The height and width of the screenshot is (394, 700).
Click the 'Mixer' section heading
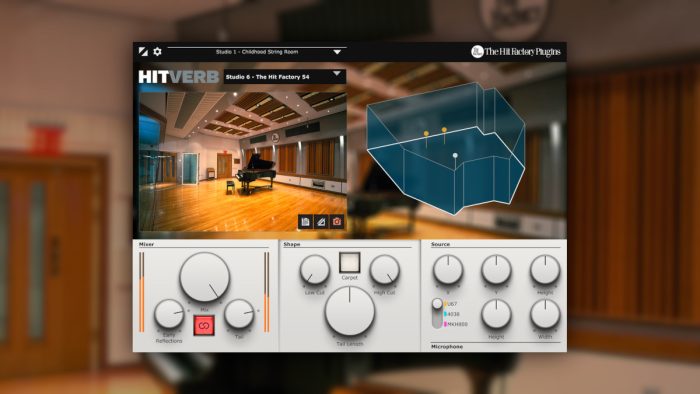(x=146, y=244)
